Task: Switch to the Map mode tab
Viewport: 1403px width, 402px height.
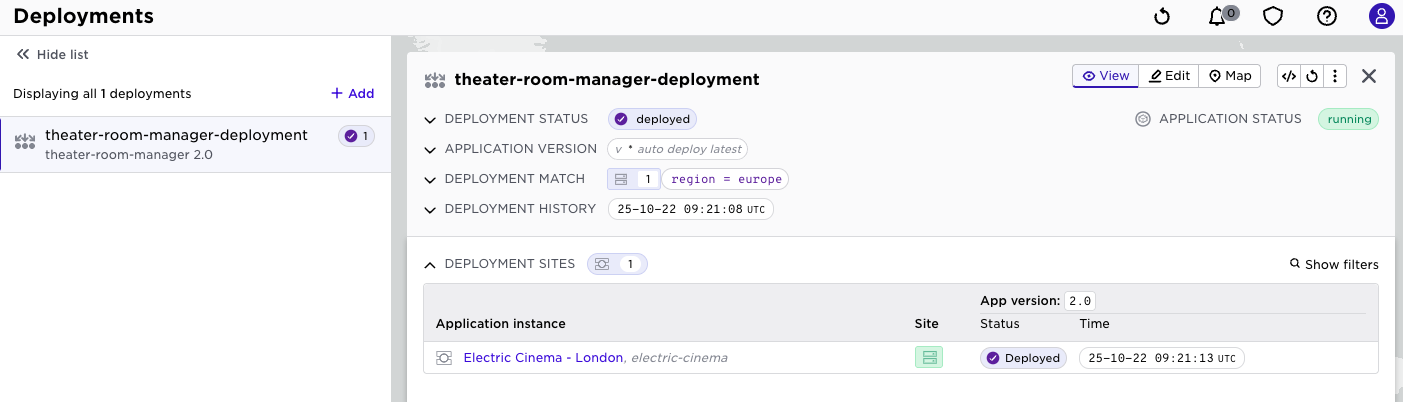Action: click(1230, 76)
